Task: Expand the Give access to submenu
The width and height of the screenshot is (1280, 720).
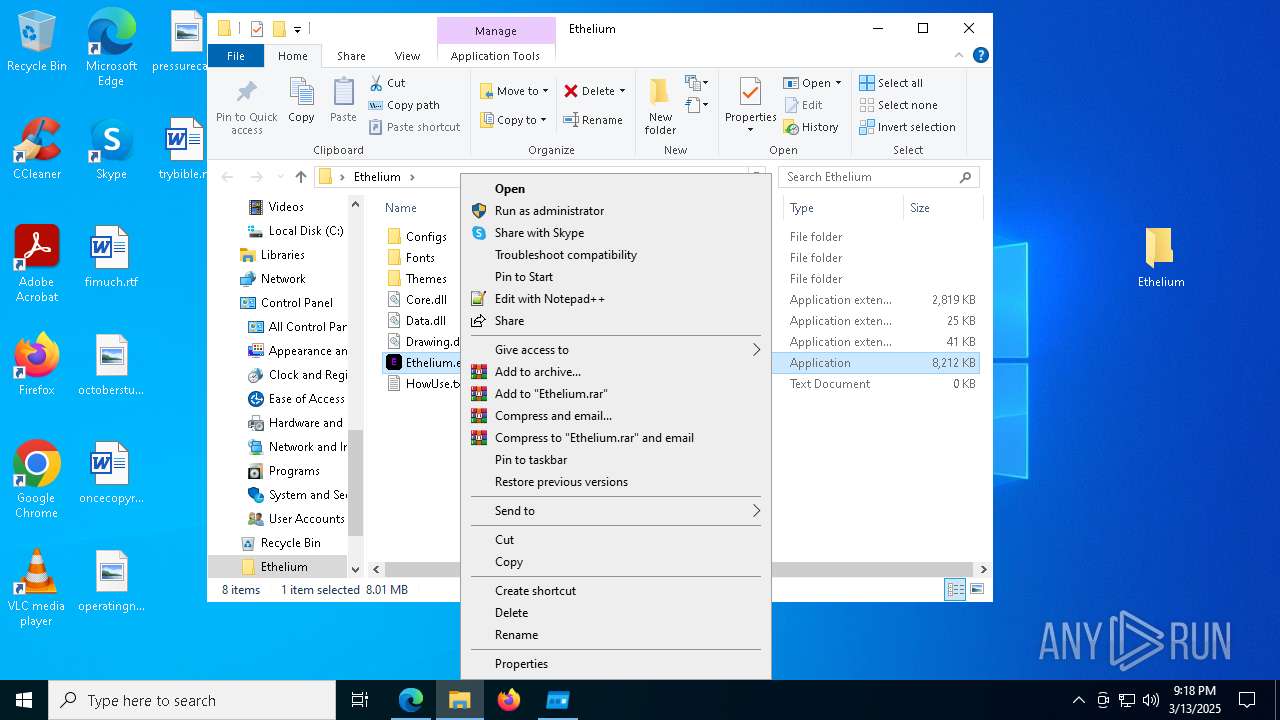Action: [615, 350]
